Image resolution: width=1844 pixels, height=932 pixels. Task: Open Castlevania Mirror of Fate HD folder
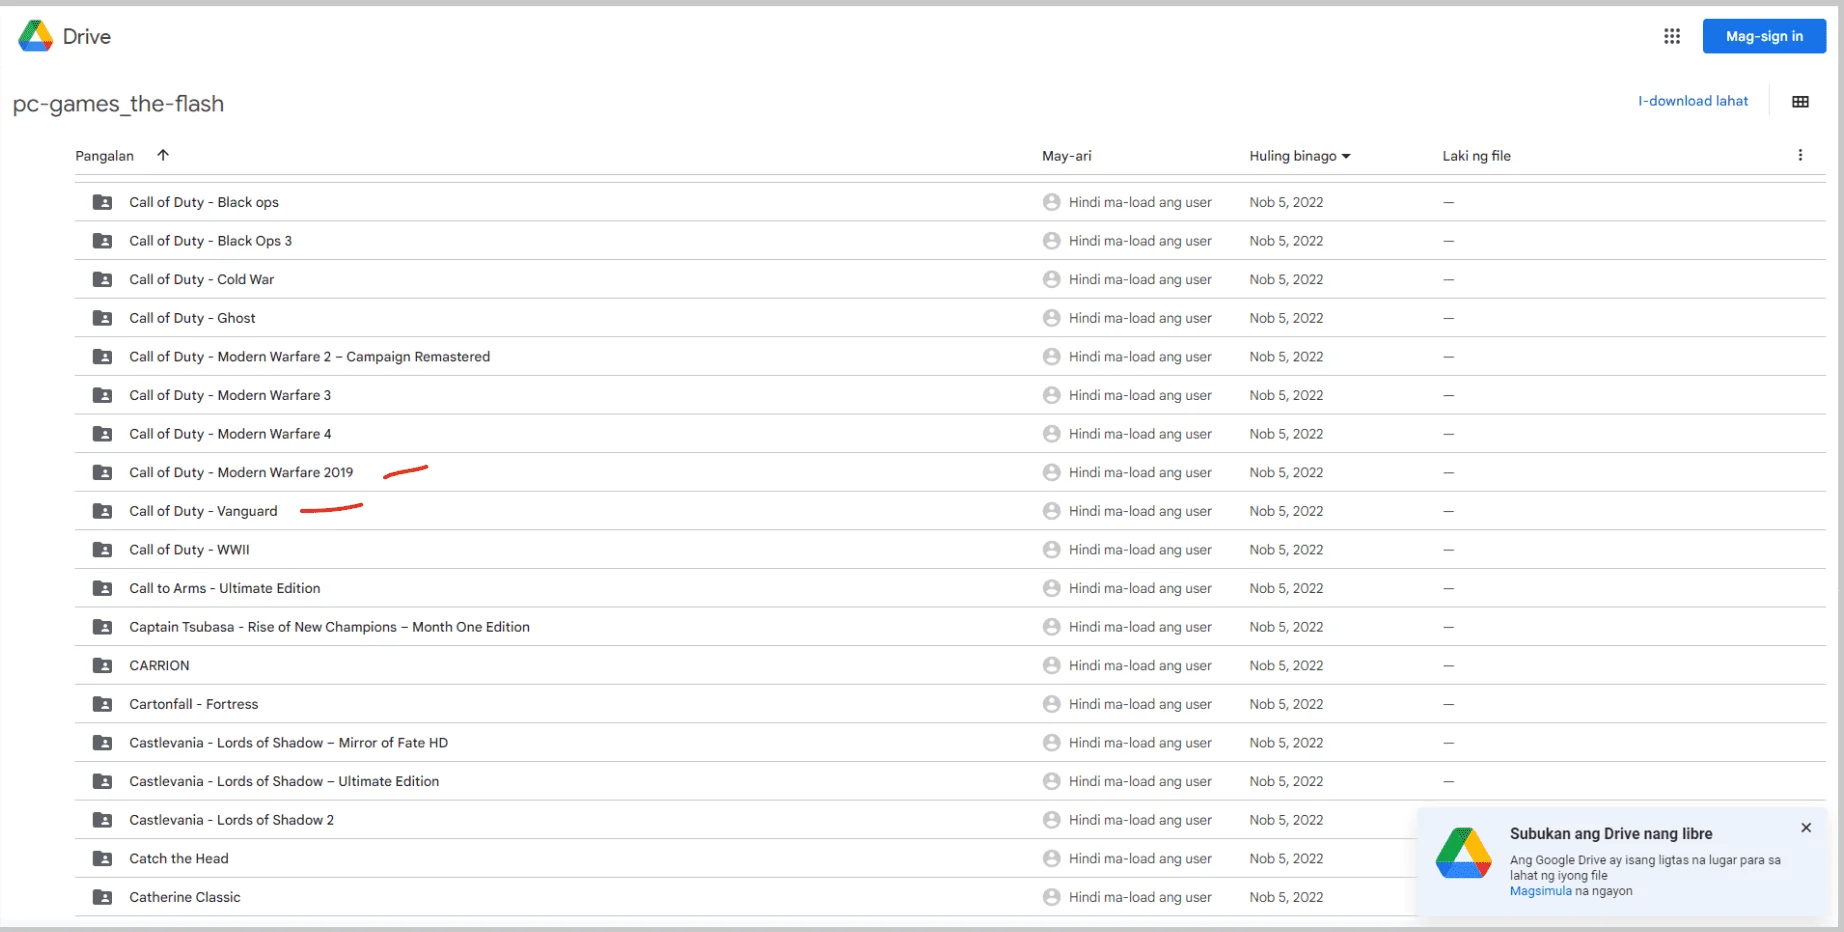pos(288,743)
